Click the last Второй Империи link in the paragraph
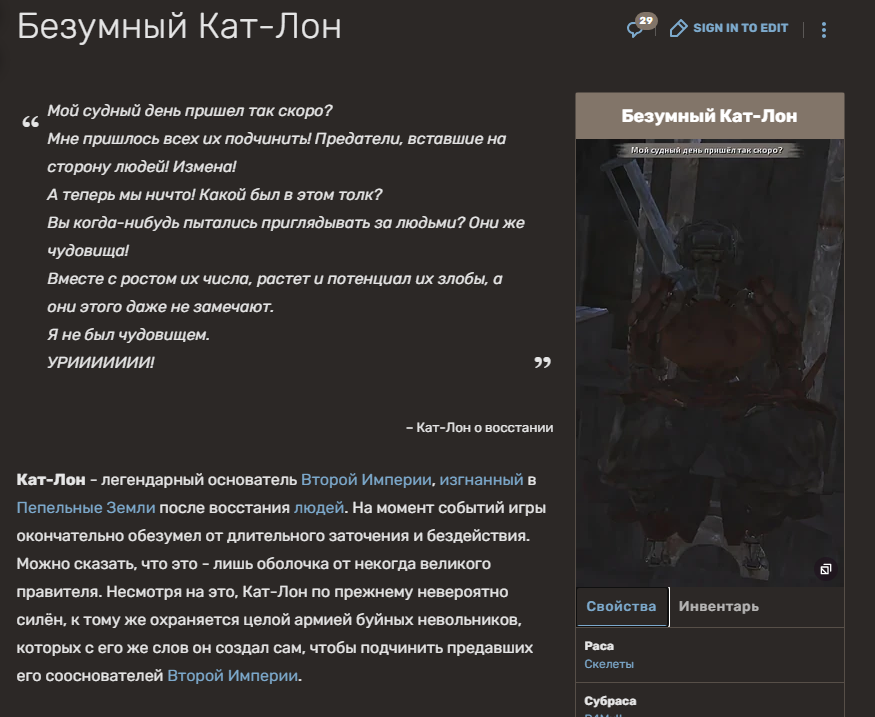This screenshot has height=717, width=875. pos(233,676)
